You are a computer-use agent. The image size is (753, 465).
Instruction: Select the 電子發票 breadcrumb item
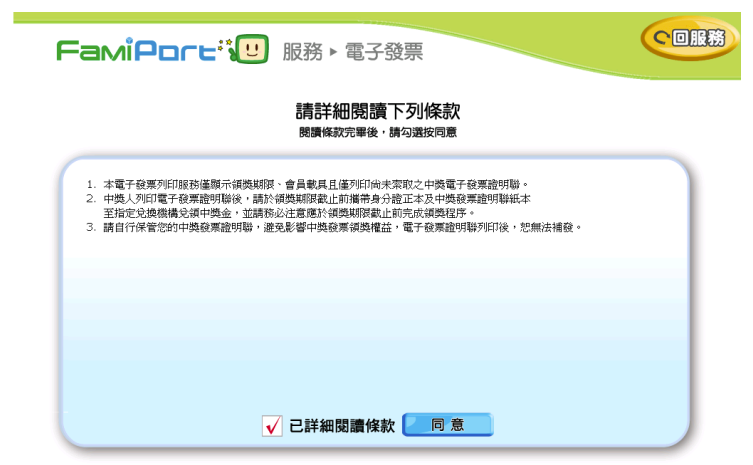[x=383, y=52]
